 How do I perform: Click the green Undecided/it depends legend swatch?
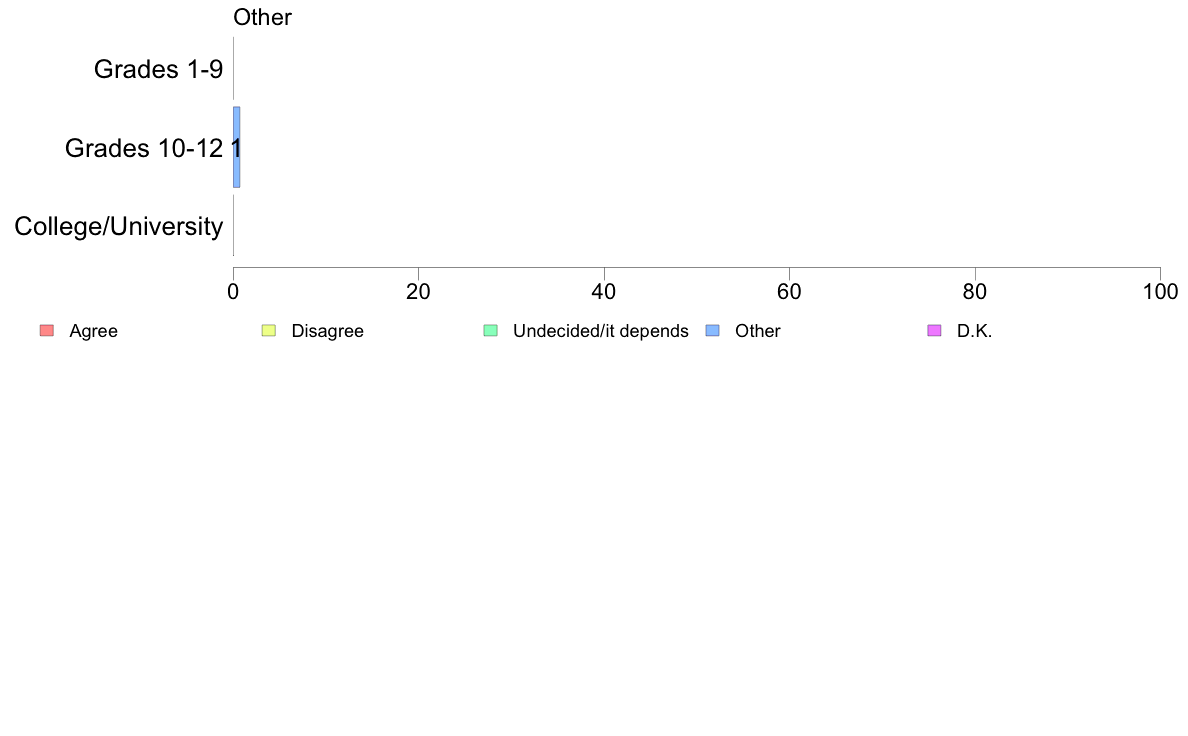491,330
